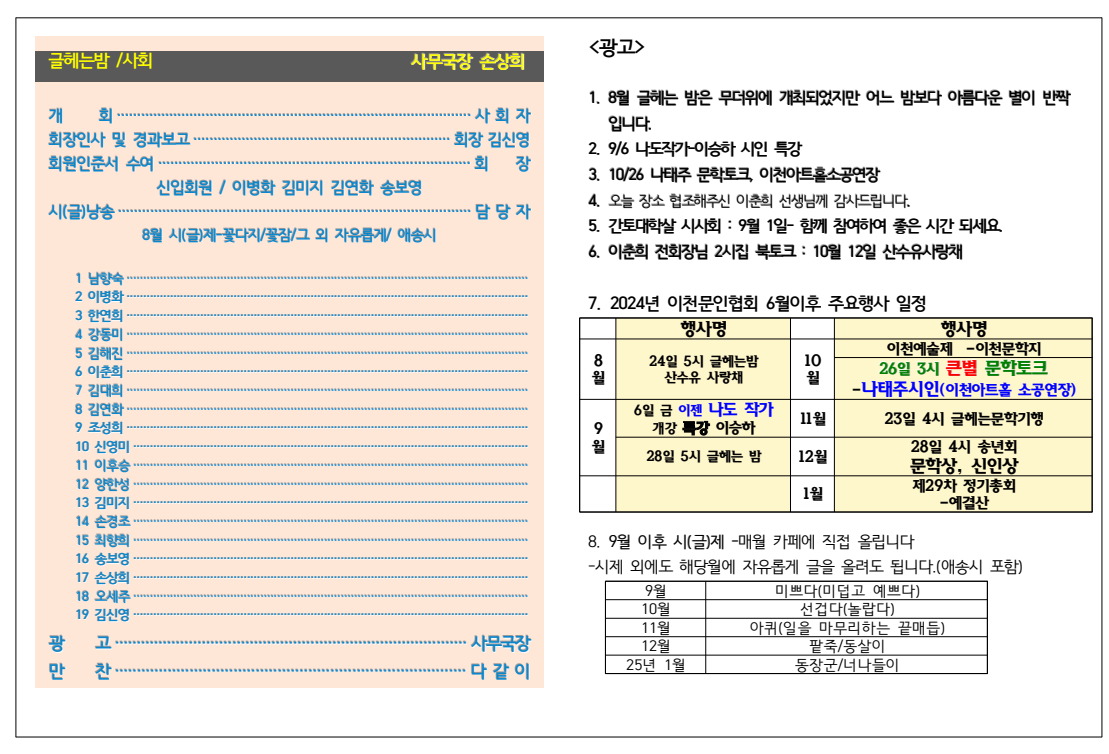Select reader list row '17 손상희'

[x=301, y=577]
